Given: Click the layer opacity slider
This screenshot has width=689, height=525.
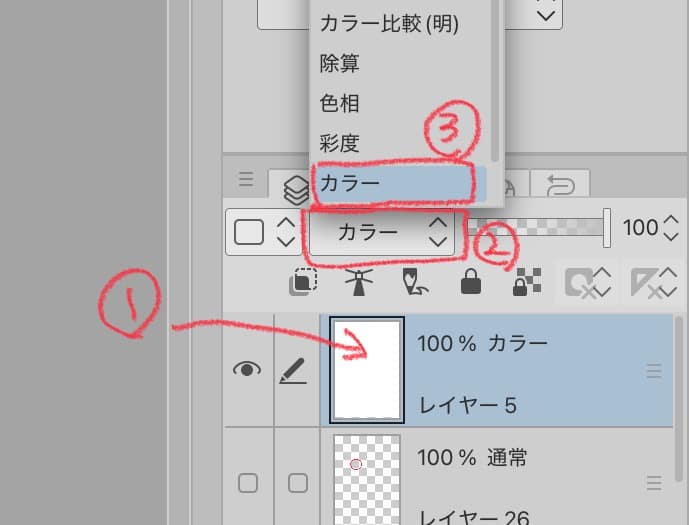Looking at the screenshot, I should [x=540, y=228].
